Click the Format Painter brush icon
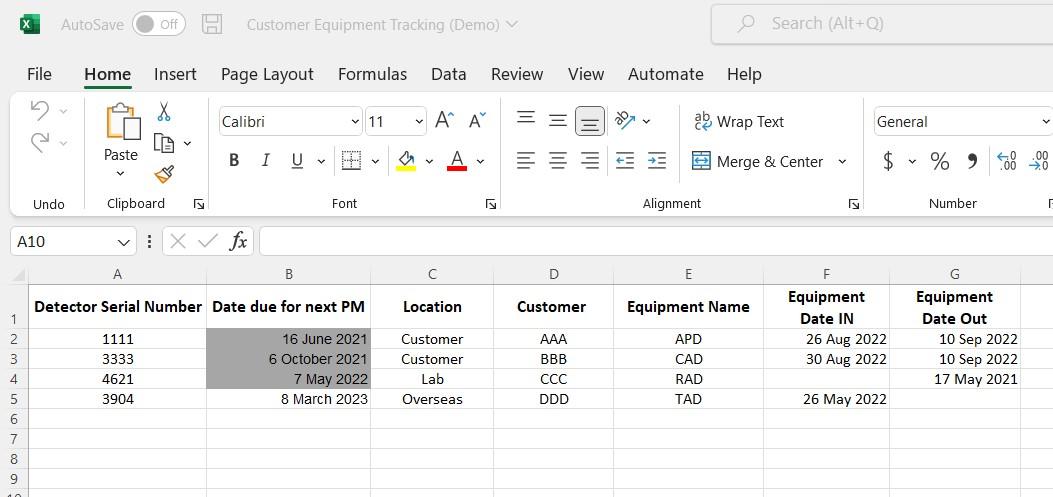Viewport: 1053px width, 497px height. click(x=164, y=175)
